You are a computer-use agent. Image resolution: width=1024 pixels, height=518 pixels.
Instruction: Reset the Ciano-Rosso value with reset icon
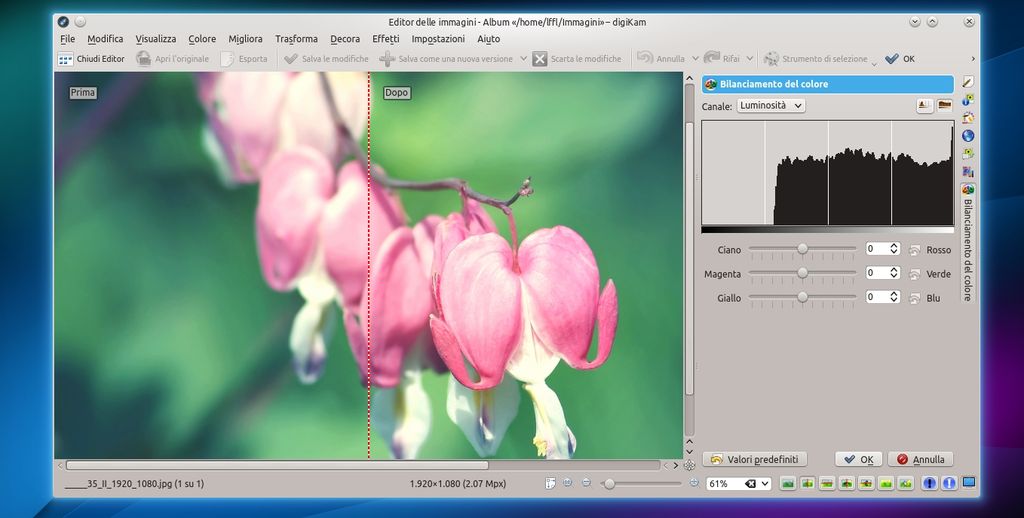tap(914, 249)
